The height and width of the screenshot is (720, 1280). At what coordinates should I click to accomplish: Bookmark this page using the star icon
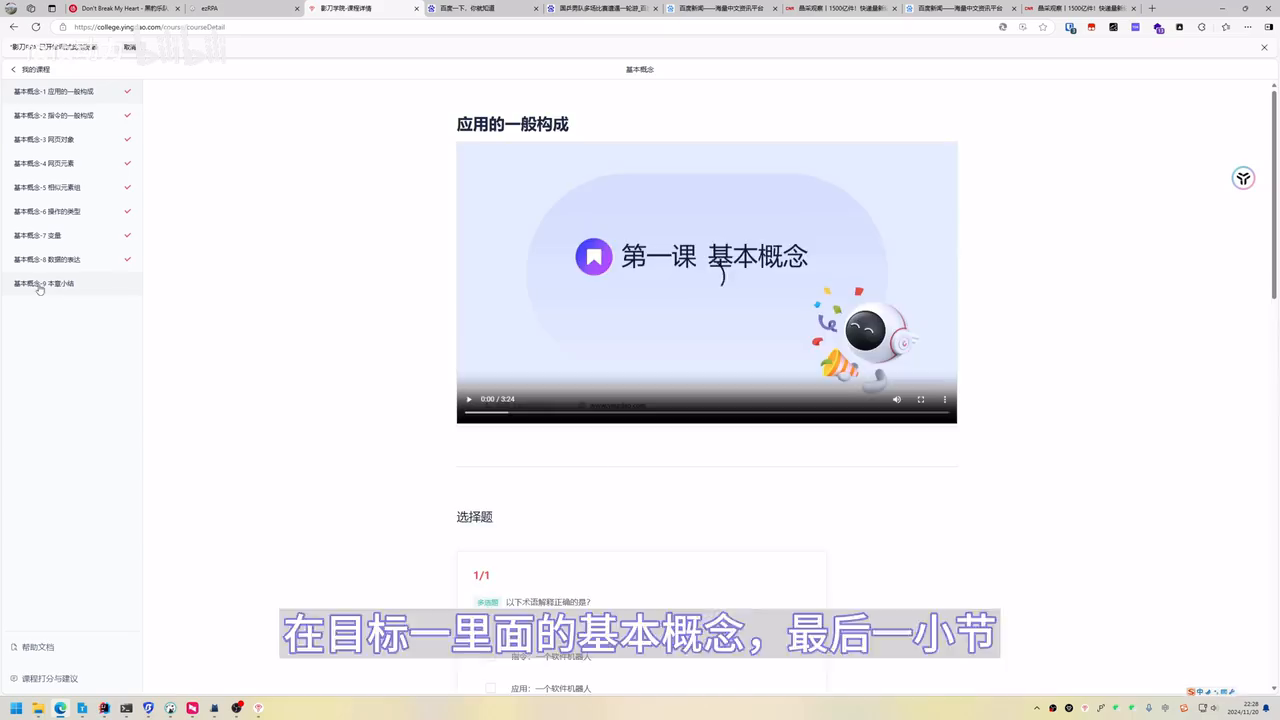pyautogui.click(x=1043, y=27)
